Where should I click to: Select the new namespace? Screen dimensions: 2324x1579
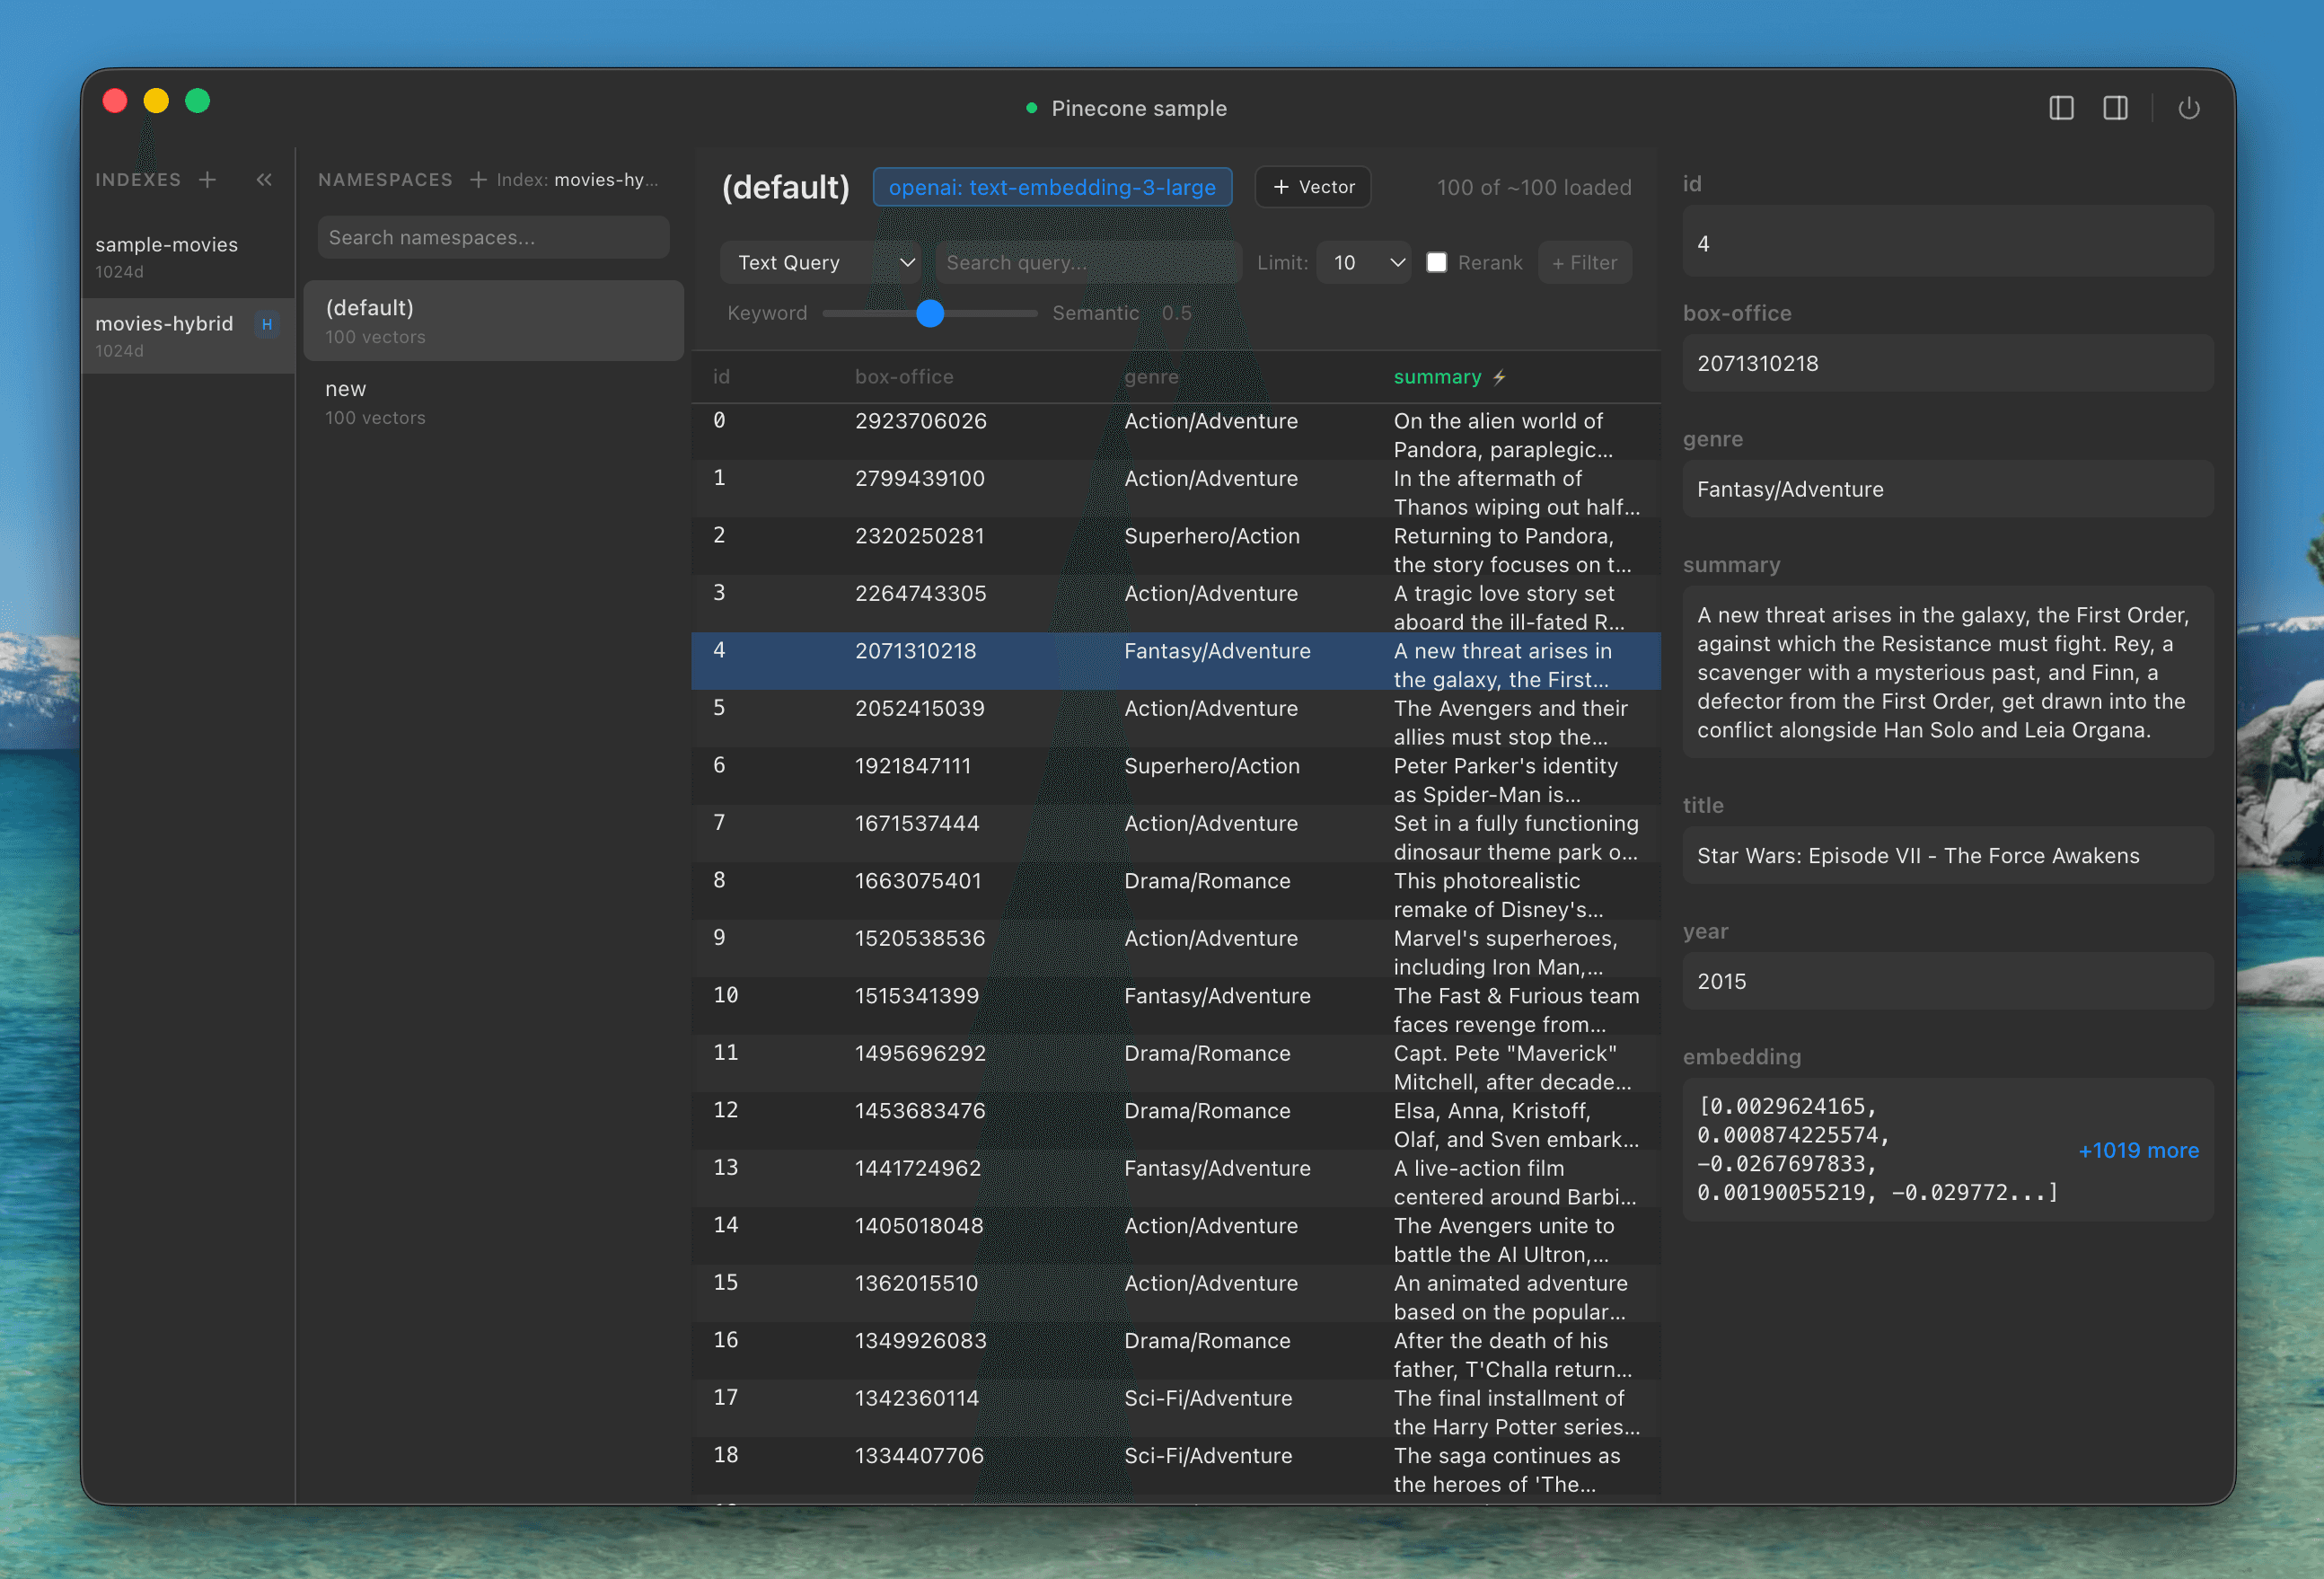click(x=493, y=402)
